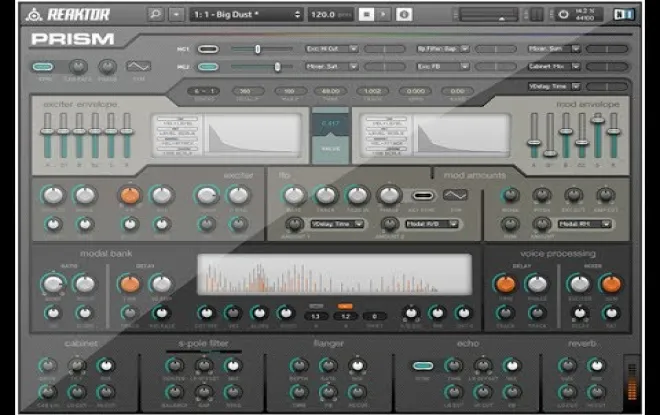
Task: Open the Exc Hi Cut dropdown
Action: pyautogui.click(x=330, y=48)
